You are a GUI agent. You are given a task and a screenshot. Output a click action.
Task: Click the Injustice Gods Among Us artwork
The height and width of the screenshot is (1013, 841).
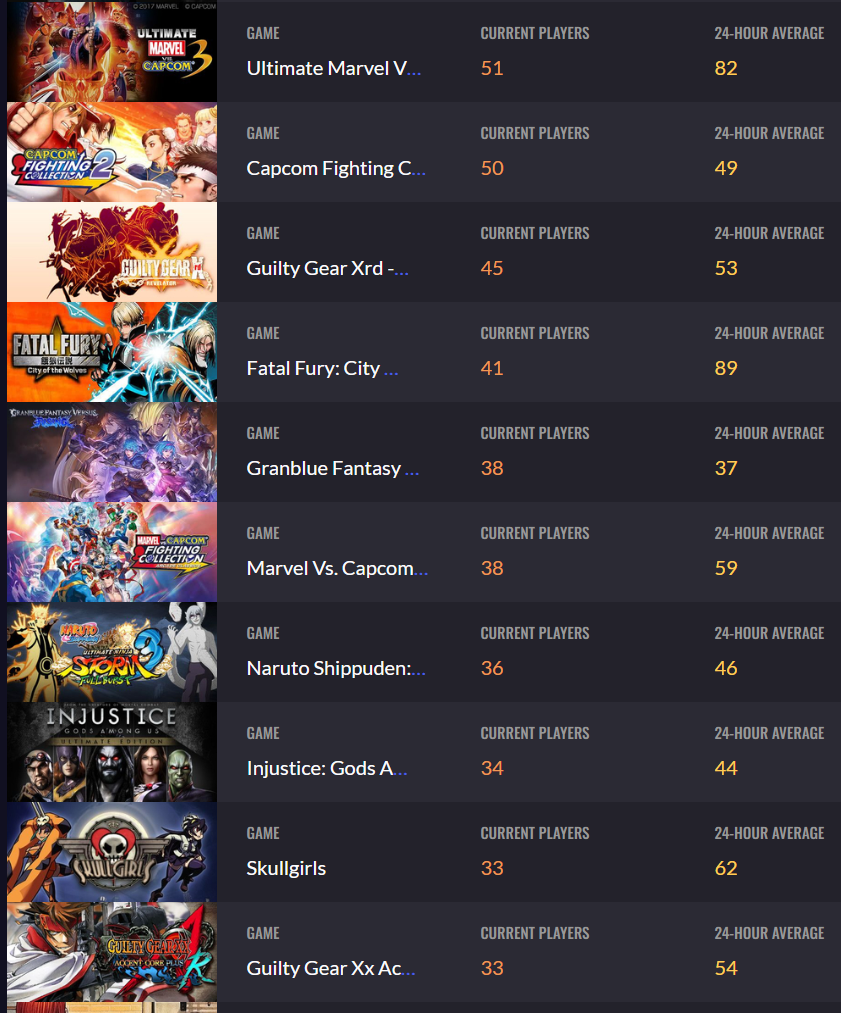[x=112, y=752]
